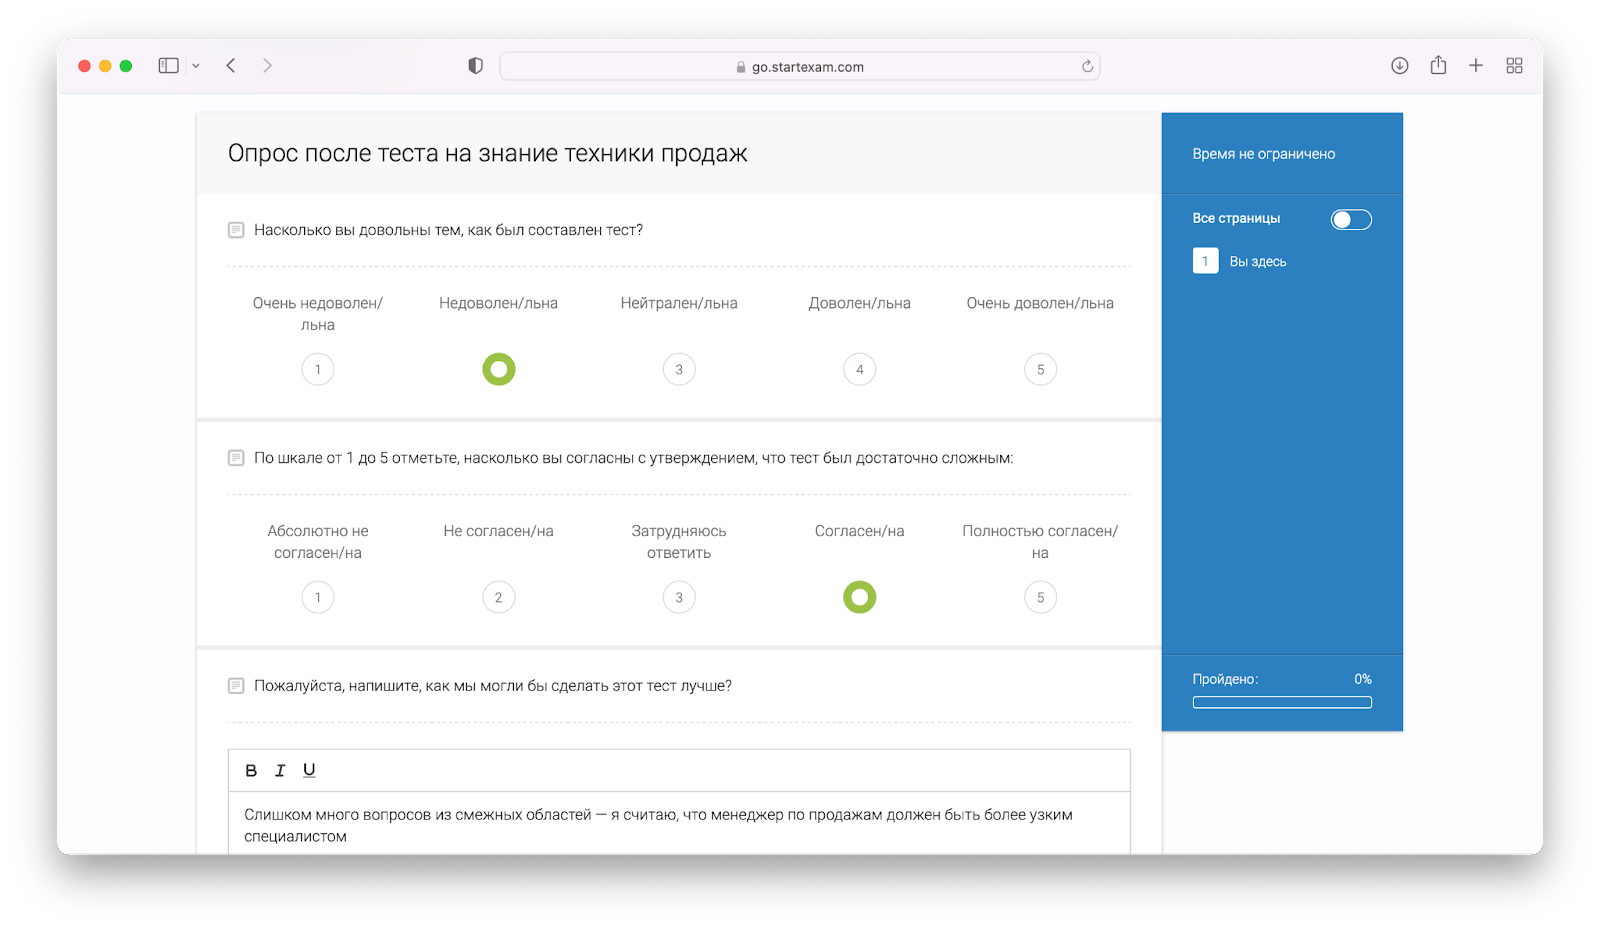Select the selected 'Недоволен/льна' radio button
Screen dimensions: 1600x930
click(x=499, y=370)
